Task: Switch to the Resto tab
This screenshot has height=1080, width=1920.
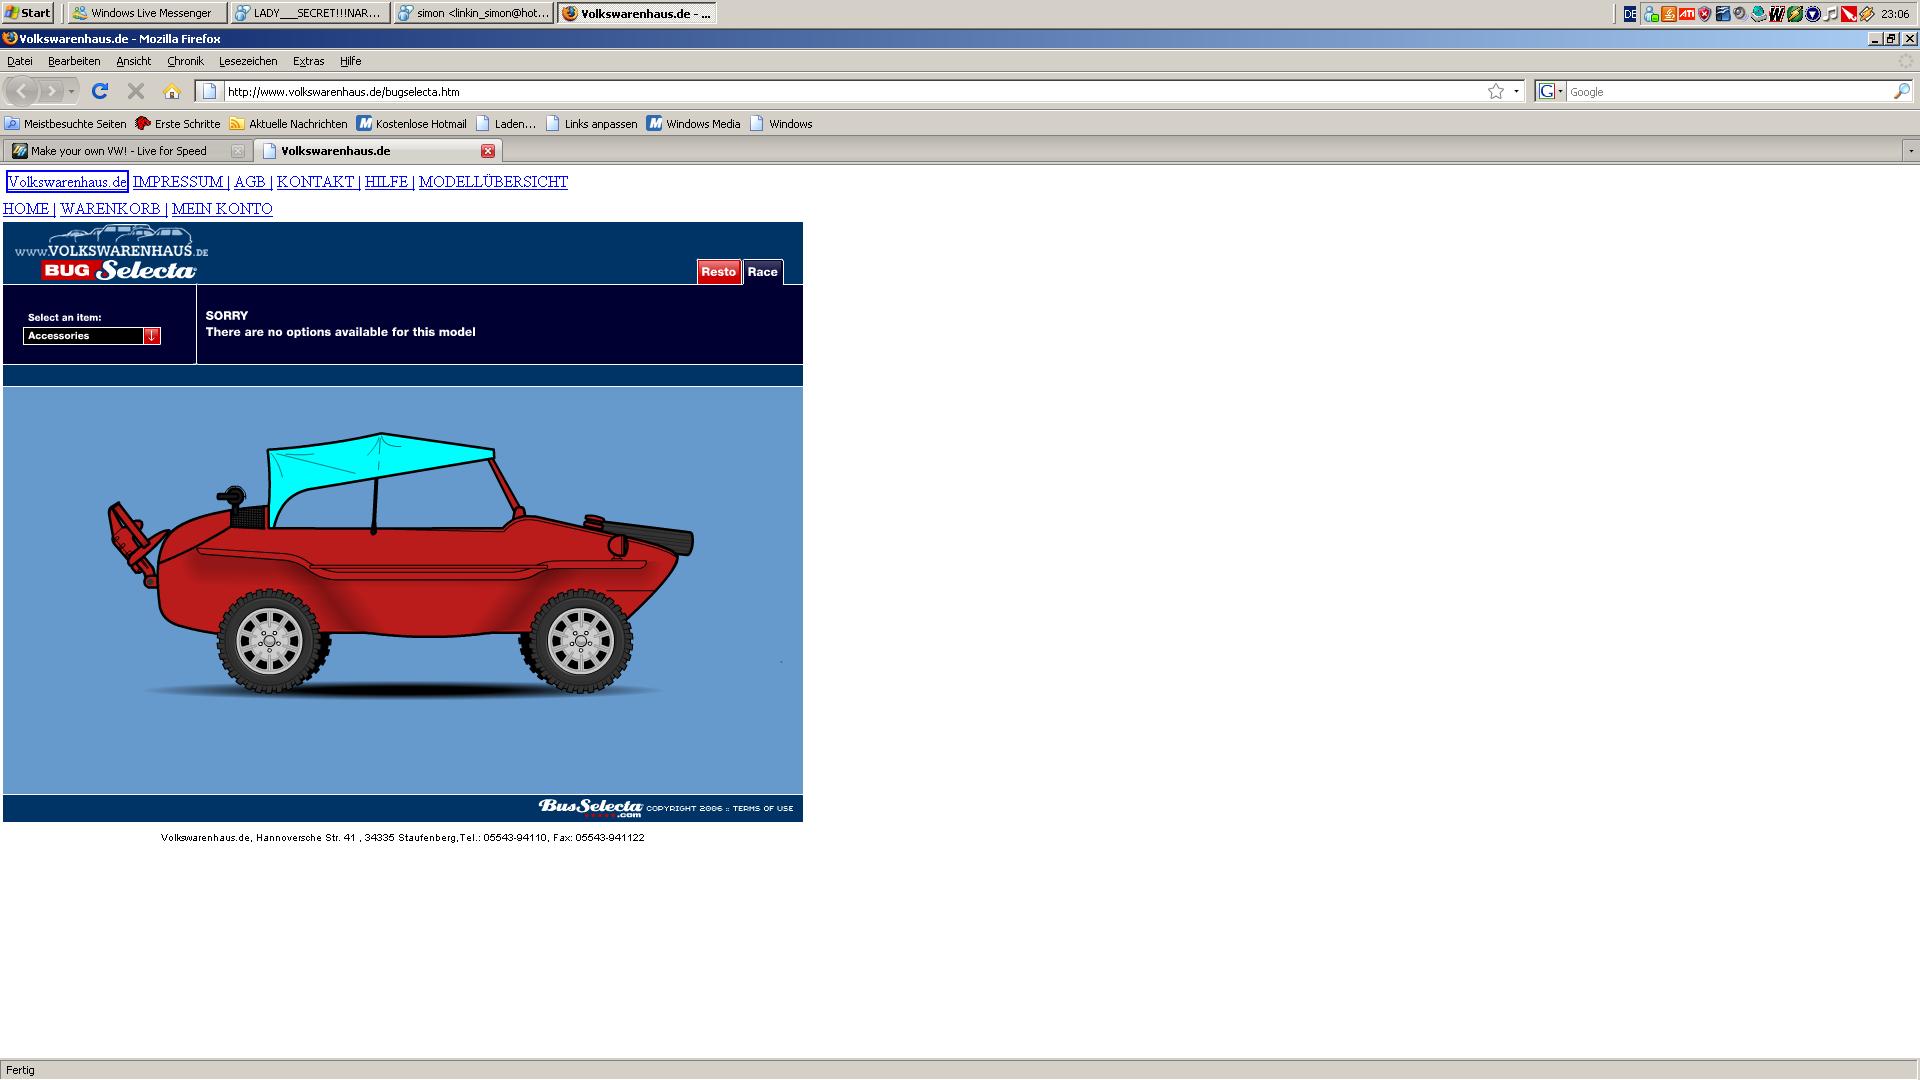Action: click(718, 272)
